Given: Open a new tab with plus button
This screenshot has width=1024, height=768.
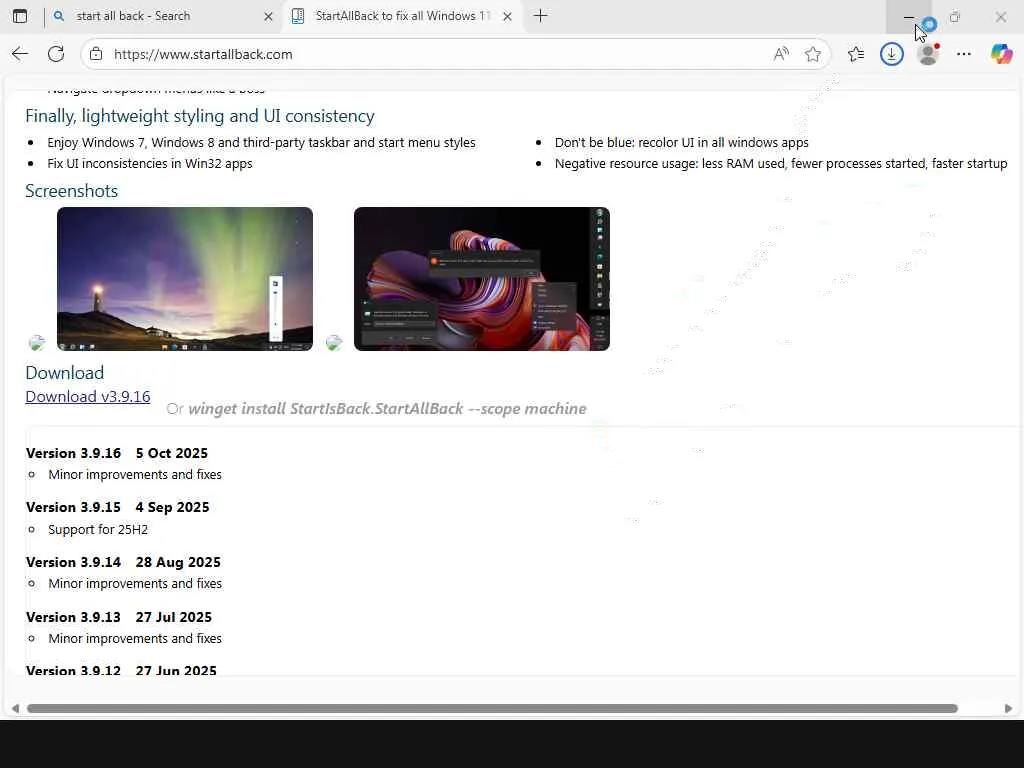Looking at the screenshot, I should coord(540,16).
